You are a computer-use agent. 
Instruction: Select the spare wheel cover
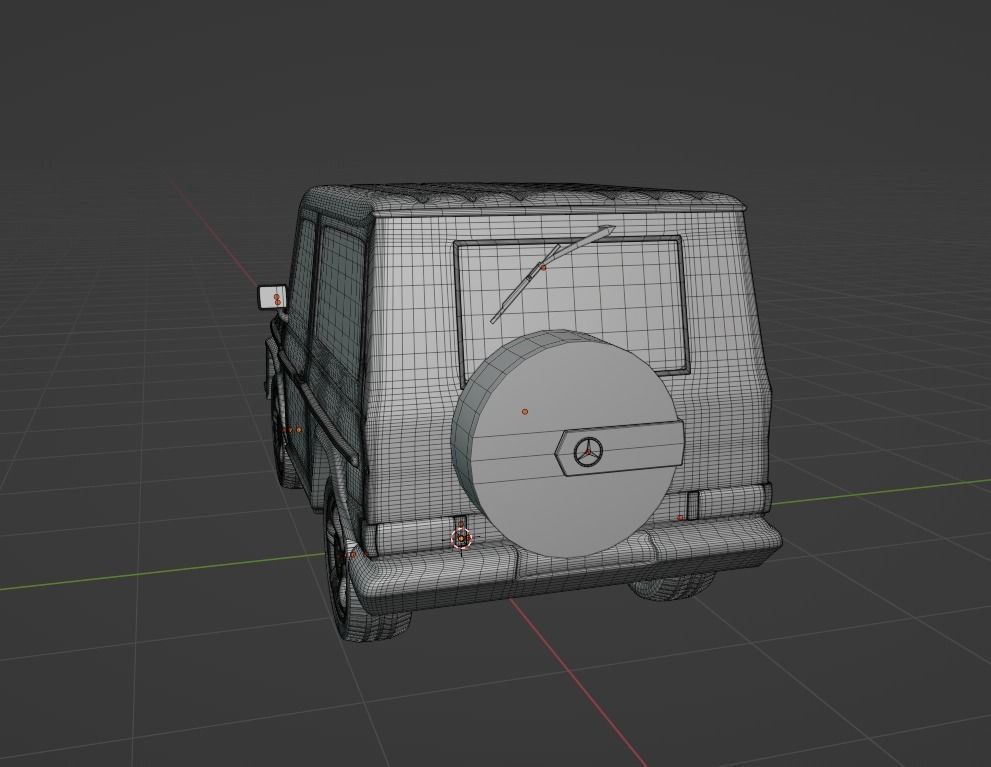click(568, 444)
